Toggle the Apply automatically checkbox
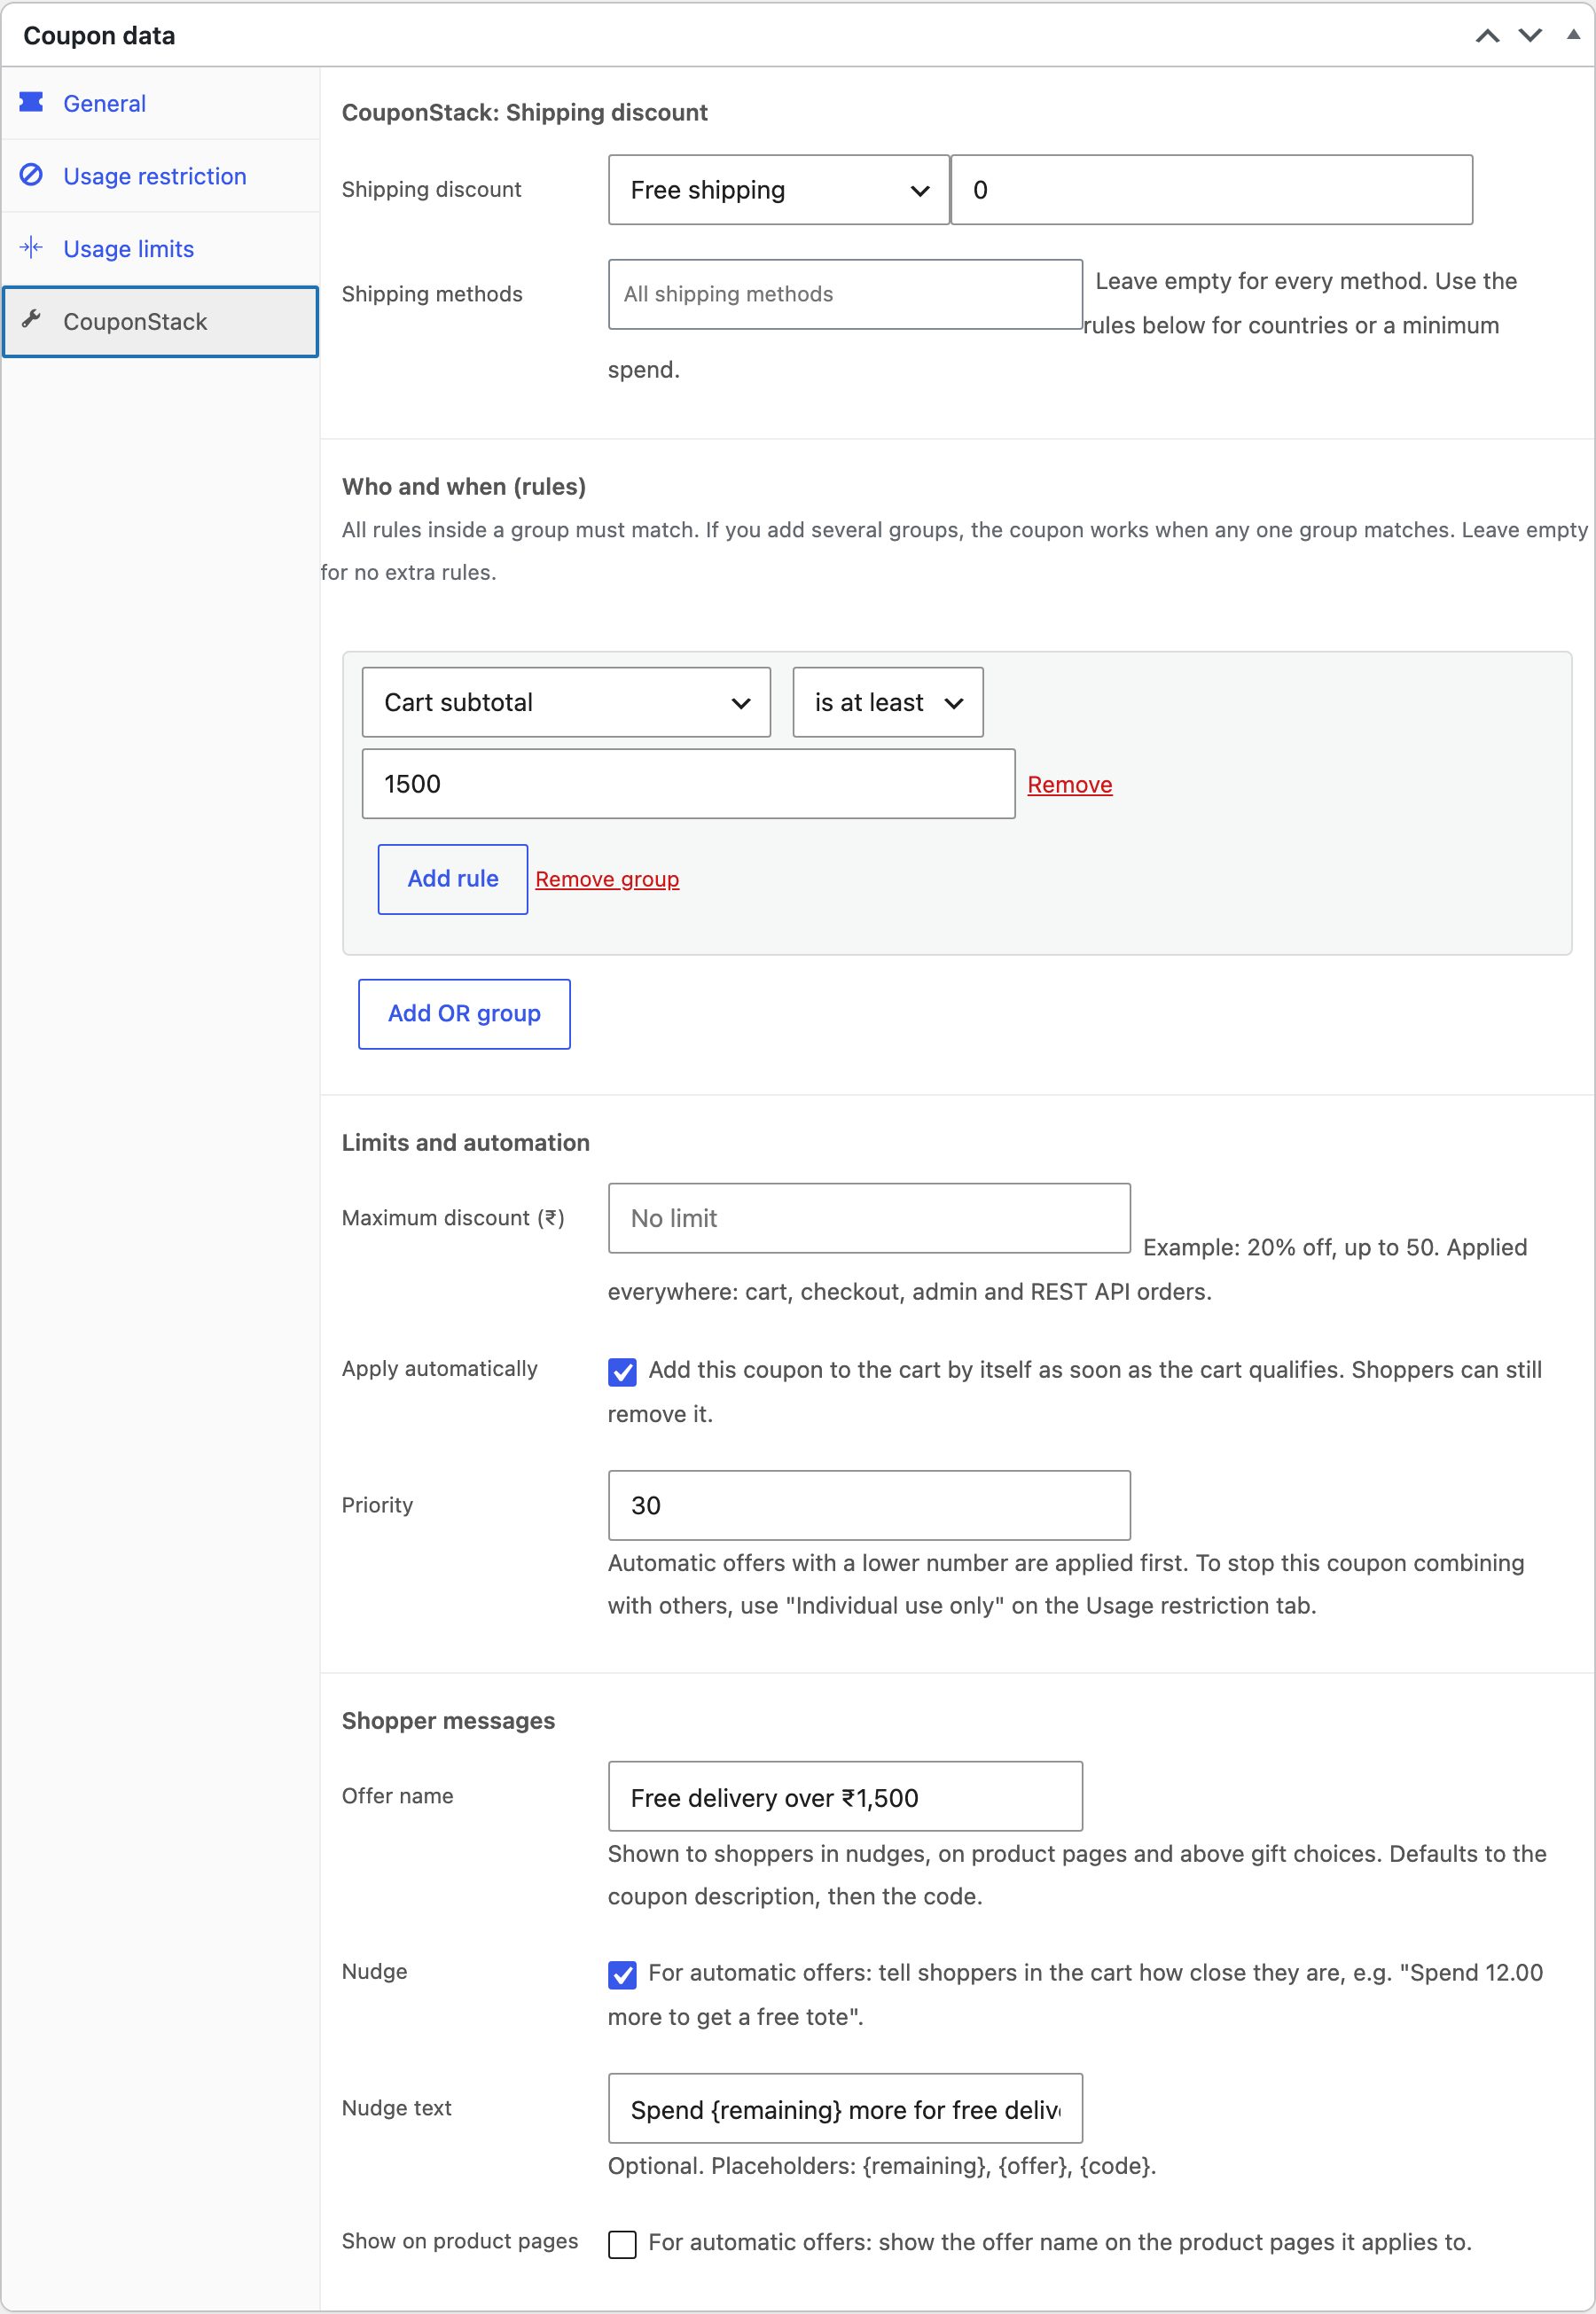This screenshot has height=2314, width=1596. [622, 1372]
